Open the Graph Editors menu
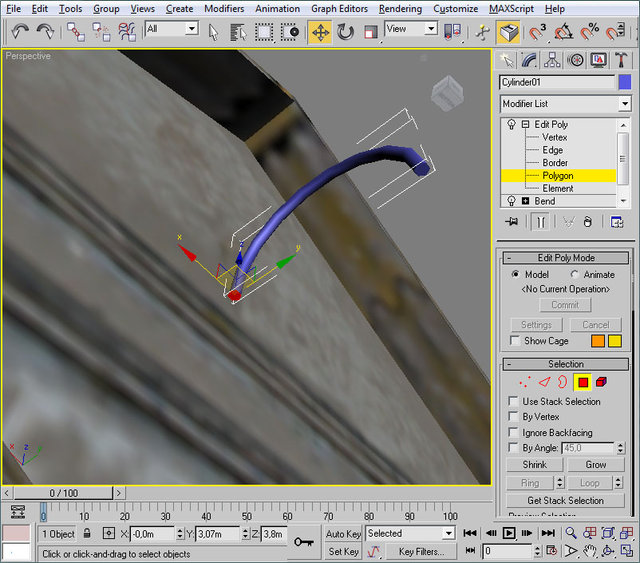The width and height of the screenshot is (640, 563). click(338, 8)
